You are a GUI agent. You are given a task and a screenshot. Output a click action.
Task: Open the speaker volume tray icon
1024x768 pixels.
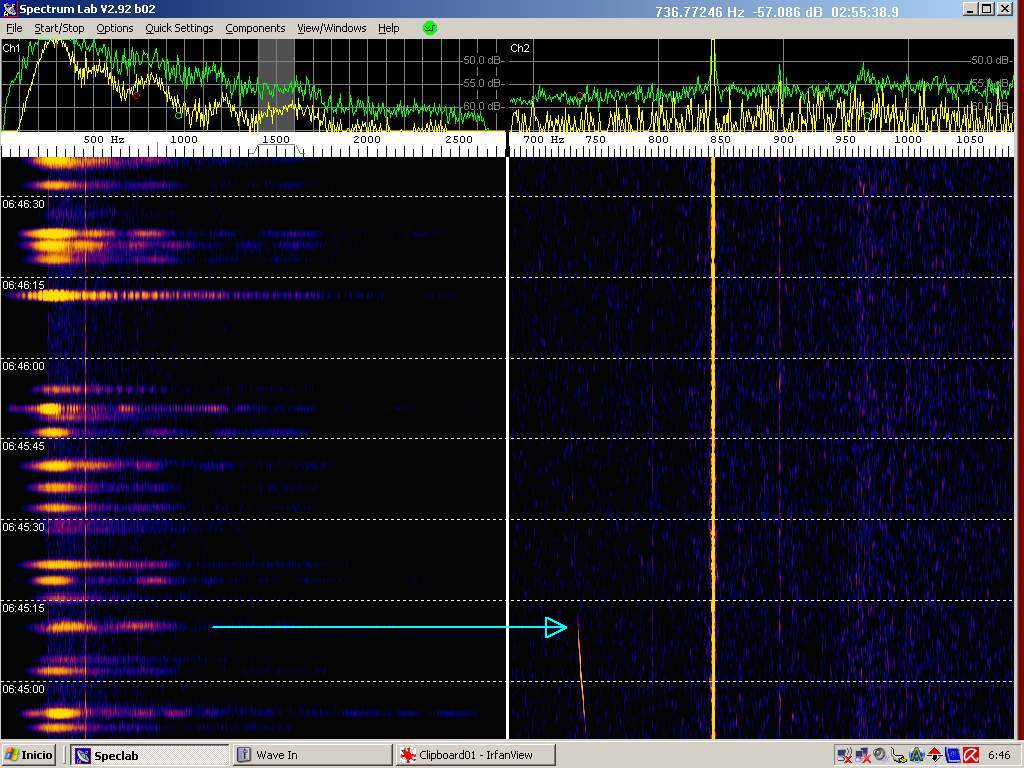coord(880,755)
